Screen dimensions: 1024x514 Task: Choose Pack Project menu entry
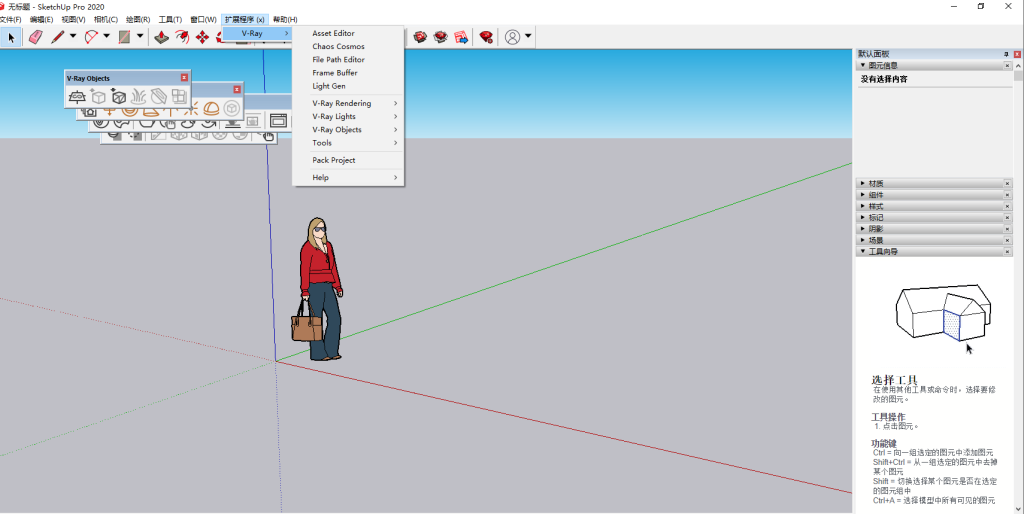tap(333, 160)
